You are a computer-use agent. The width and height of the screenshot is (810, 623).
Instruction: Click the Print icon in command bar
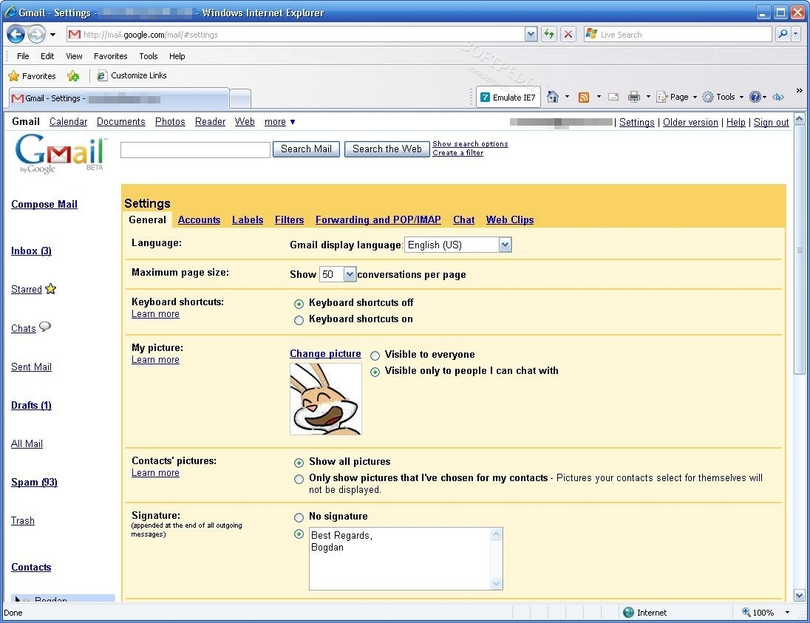point(633,97)
